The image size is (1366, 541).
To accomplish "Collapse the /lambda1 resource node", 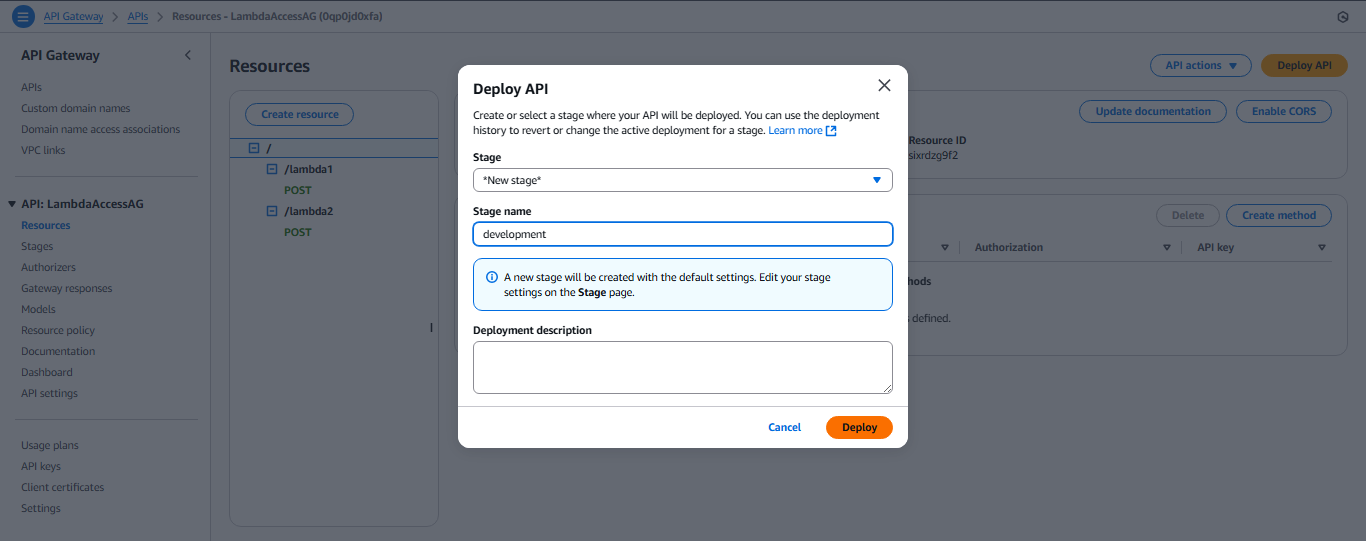I will click(272, 169).
